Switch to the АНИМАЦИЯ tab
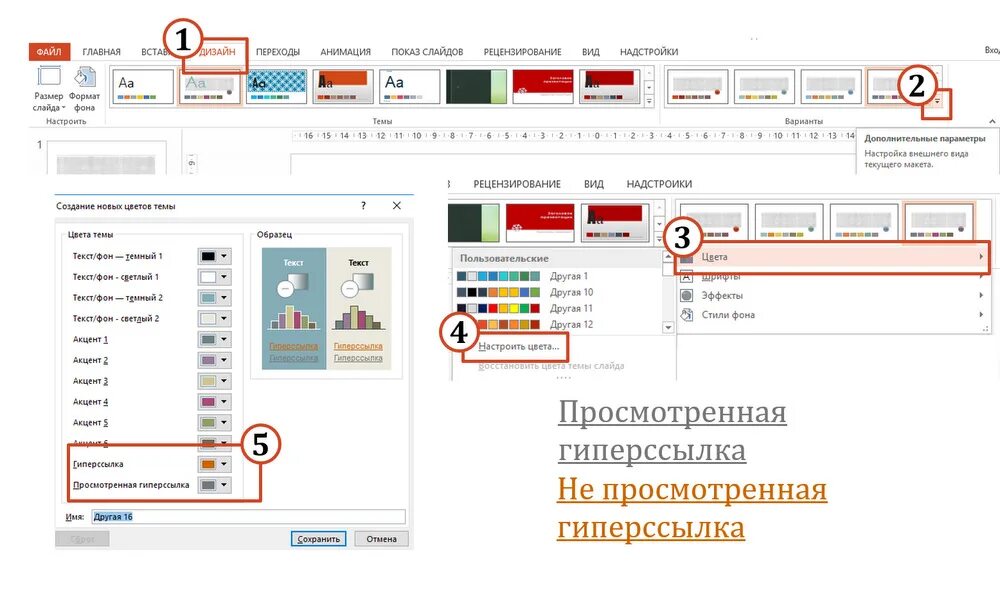Viewport: 1000px width, 601px height. (345, 52)
